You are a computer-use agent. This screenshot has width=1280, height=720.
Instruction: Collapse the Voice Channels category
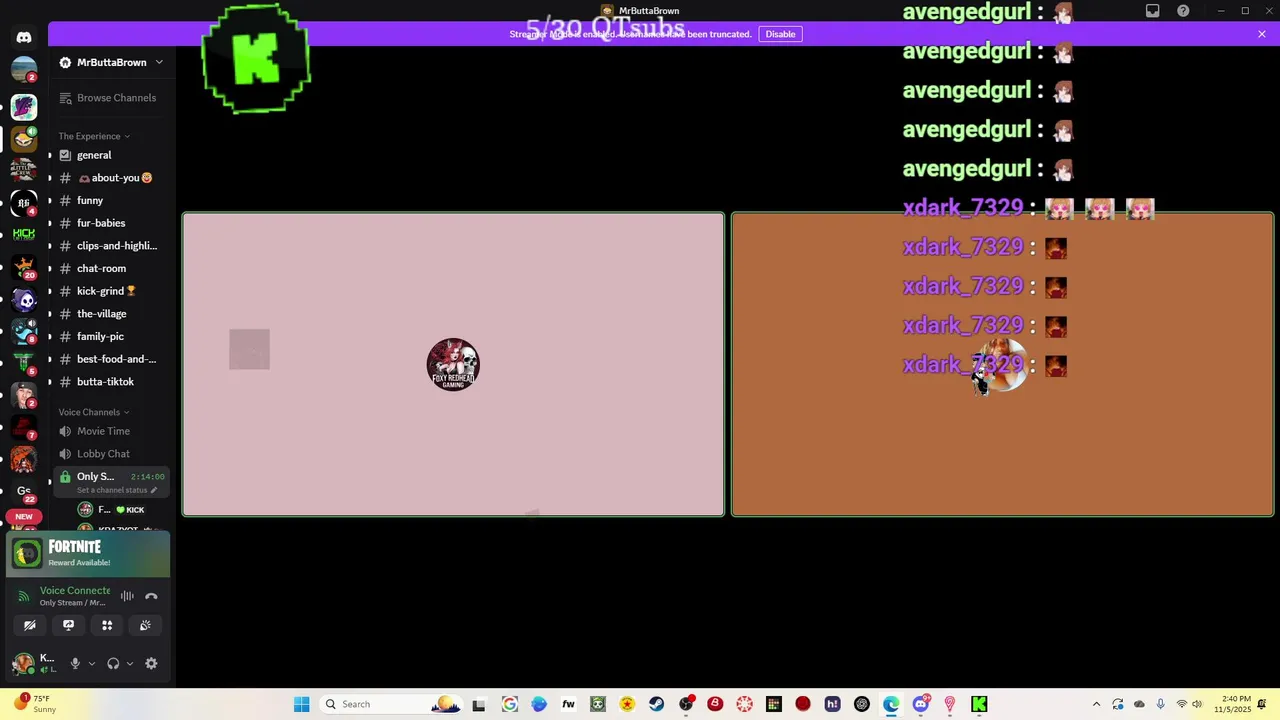pyautogui.click(x=94, y=412)
